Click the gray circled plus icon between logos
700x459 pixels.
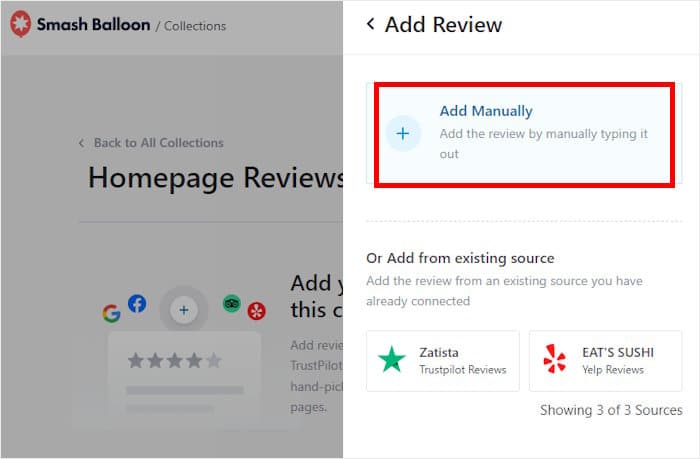pyautogui.click(x=184, y=310)
